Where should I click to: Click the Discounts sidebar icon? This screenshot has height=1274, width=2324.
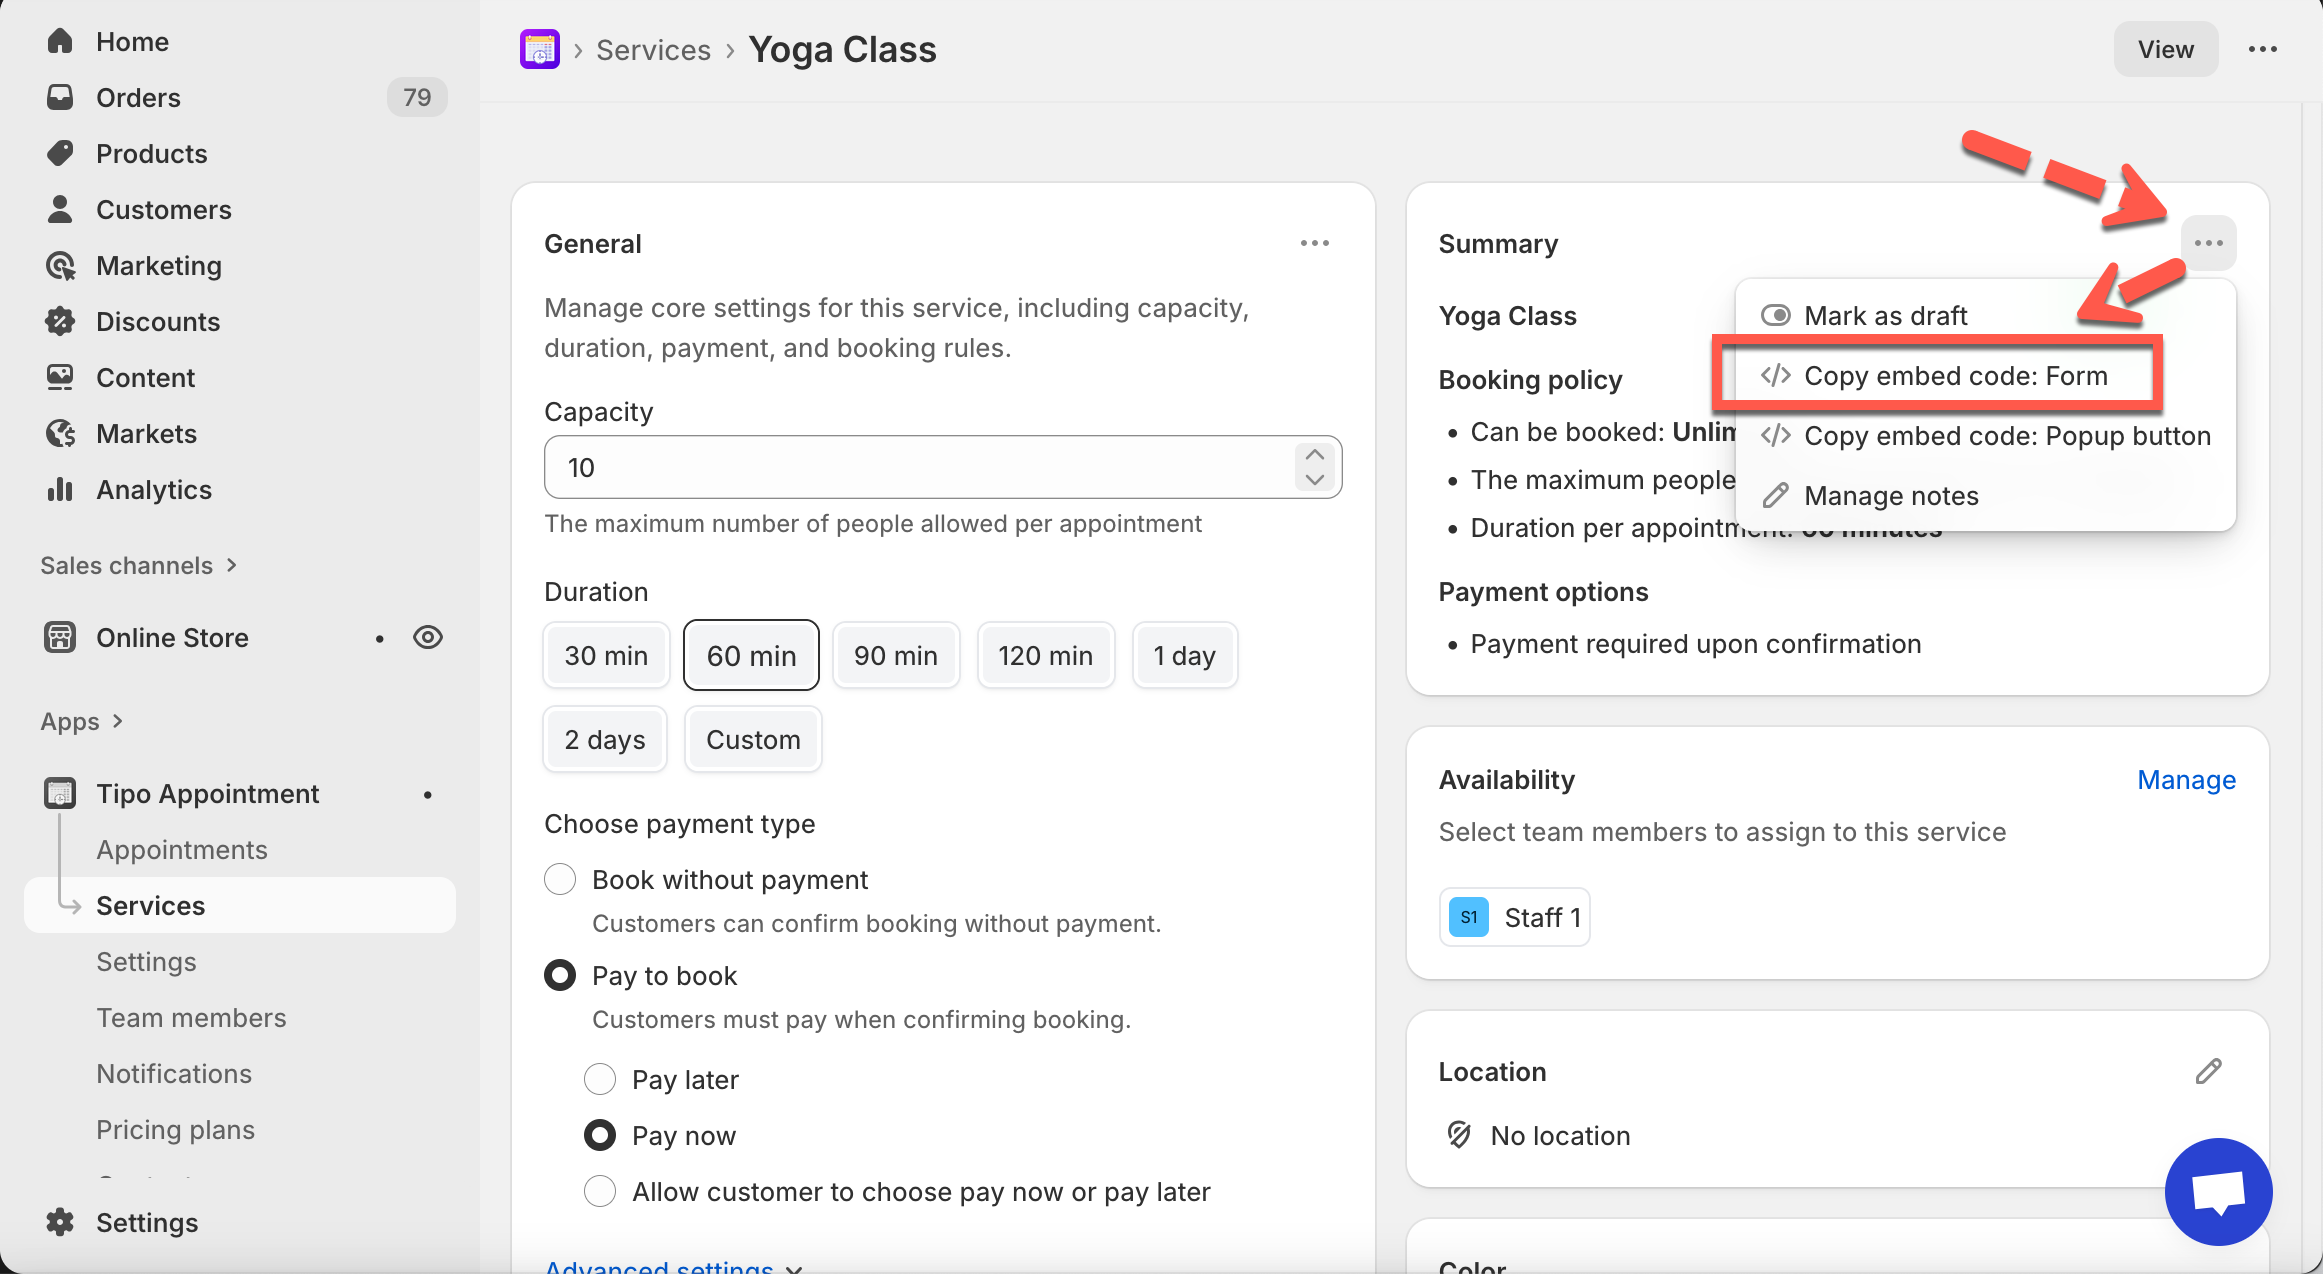60,321
